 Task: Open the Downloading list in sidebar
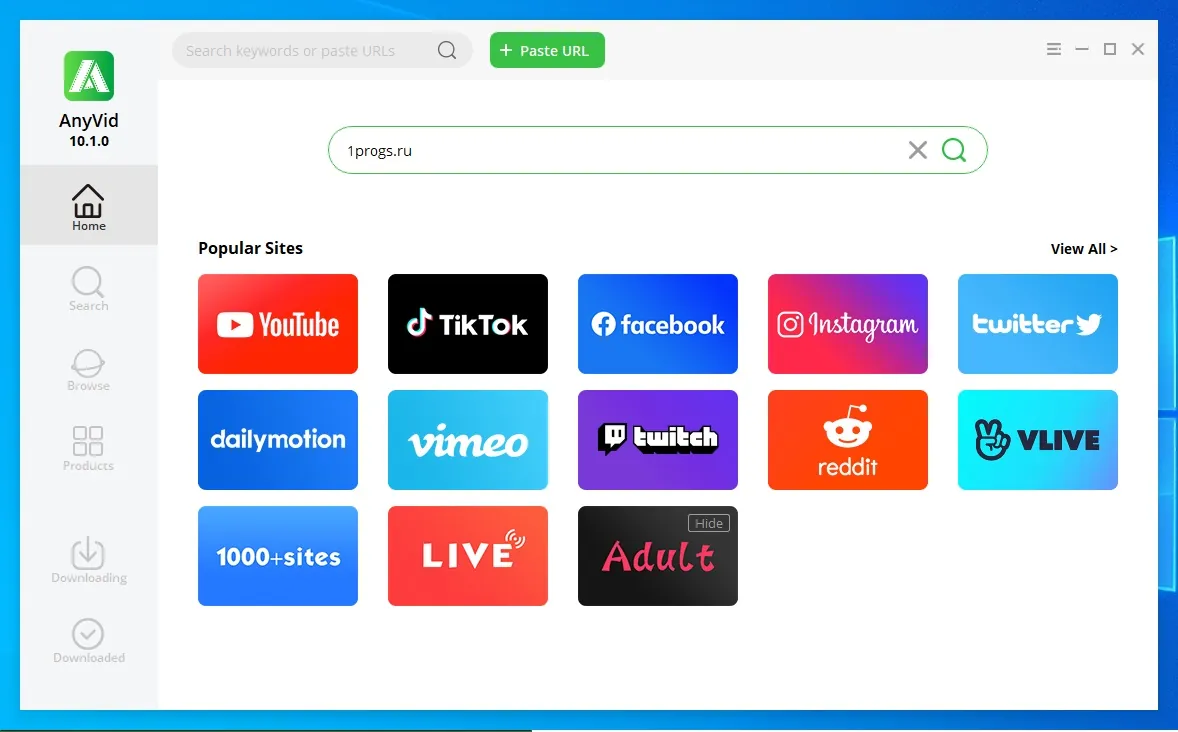pyautogui.click(x=89, y=561)
